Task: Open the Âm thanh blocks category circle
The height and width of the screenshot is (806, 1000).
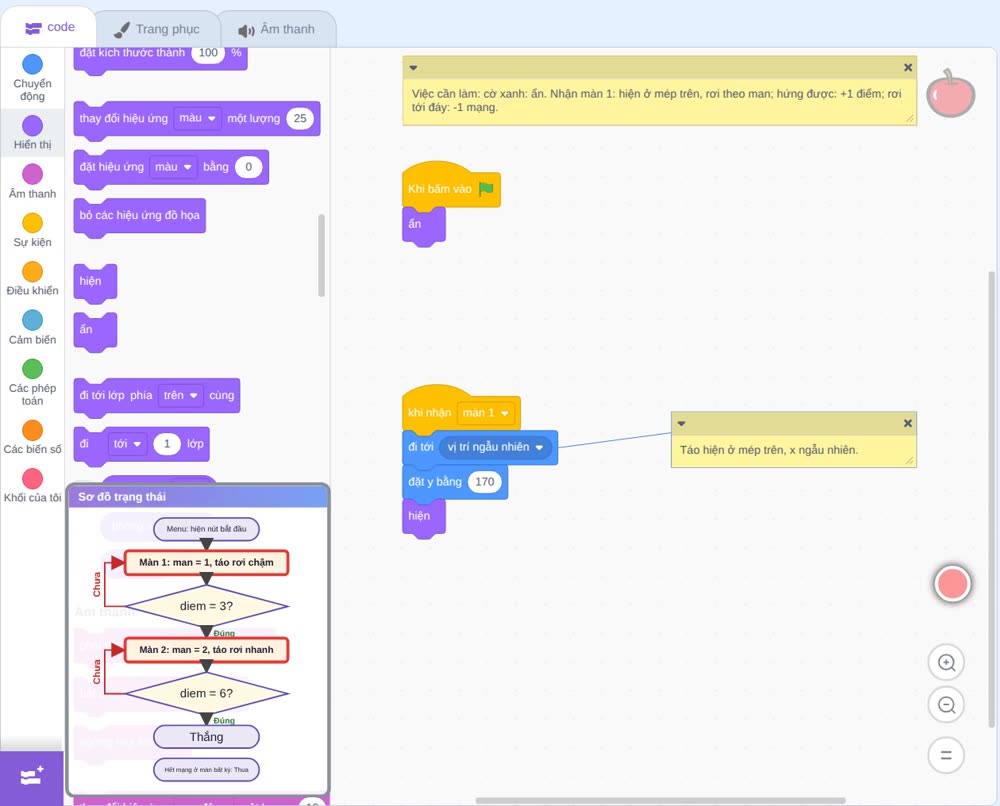Action: (x=33, y=174)
